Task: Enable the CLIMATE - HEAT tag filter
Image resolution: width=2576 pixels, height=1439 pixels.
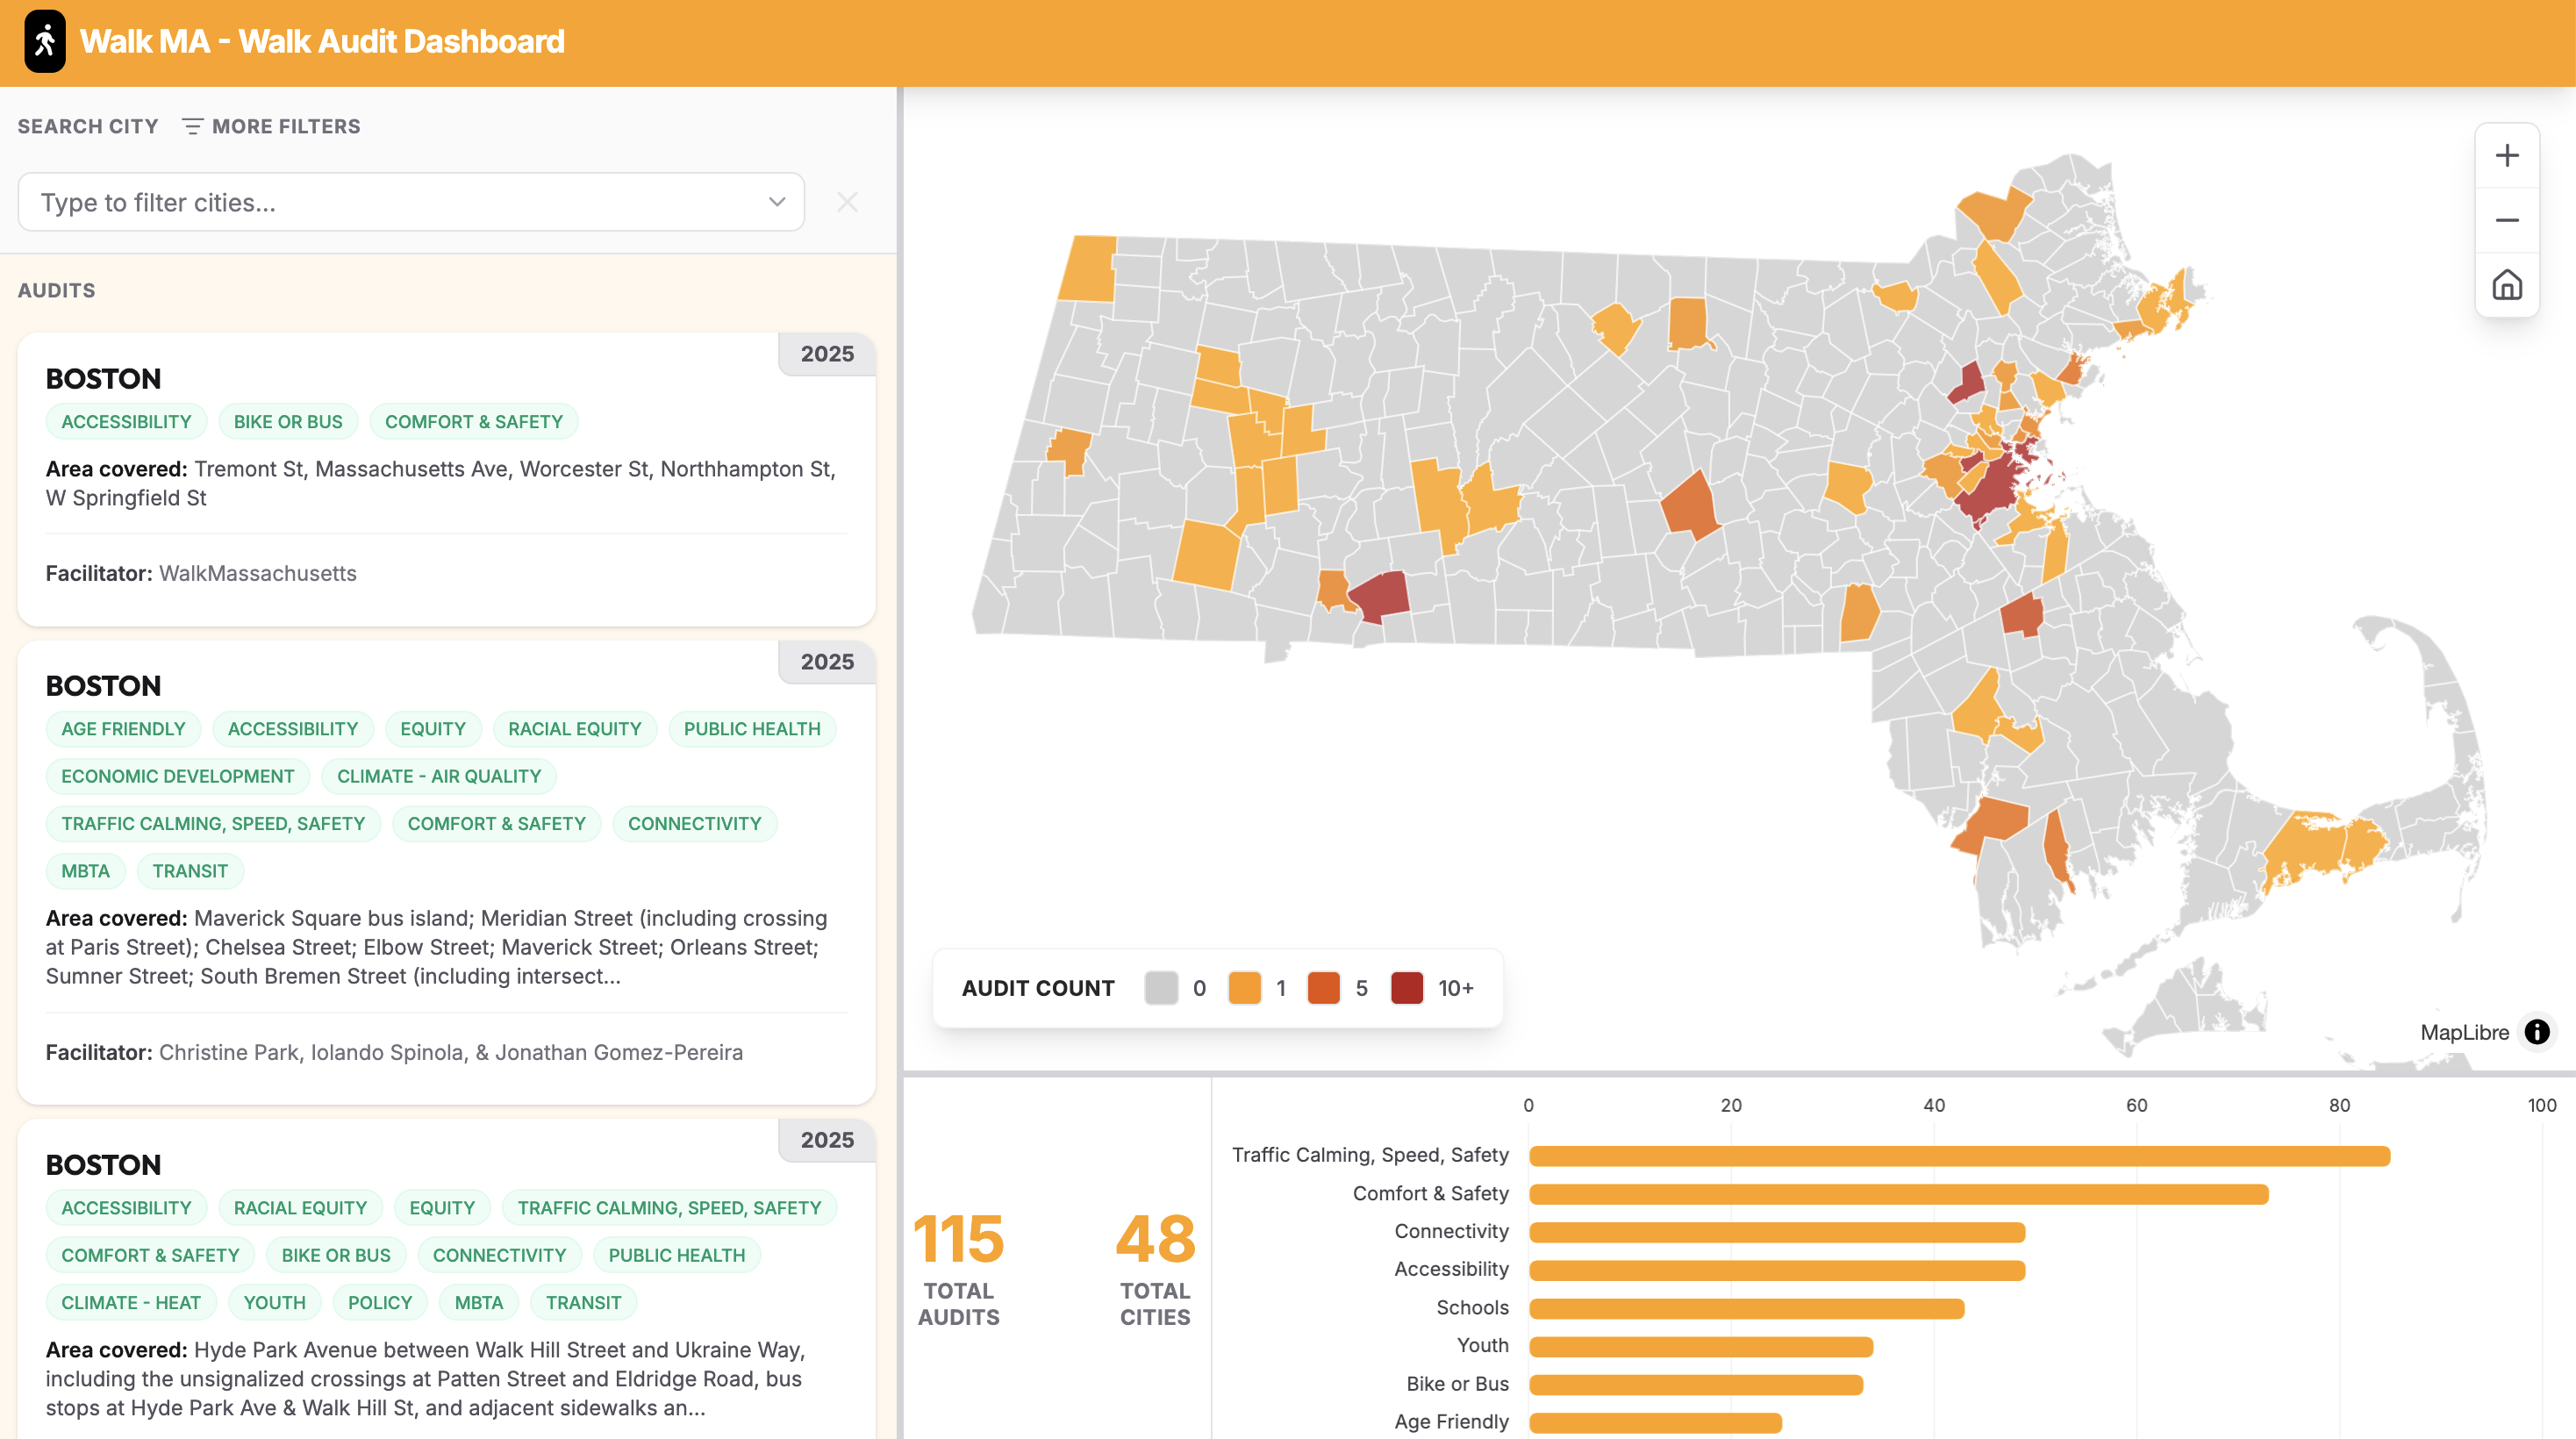Action: point(131,1301)
